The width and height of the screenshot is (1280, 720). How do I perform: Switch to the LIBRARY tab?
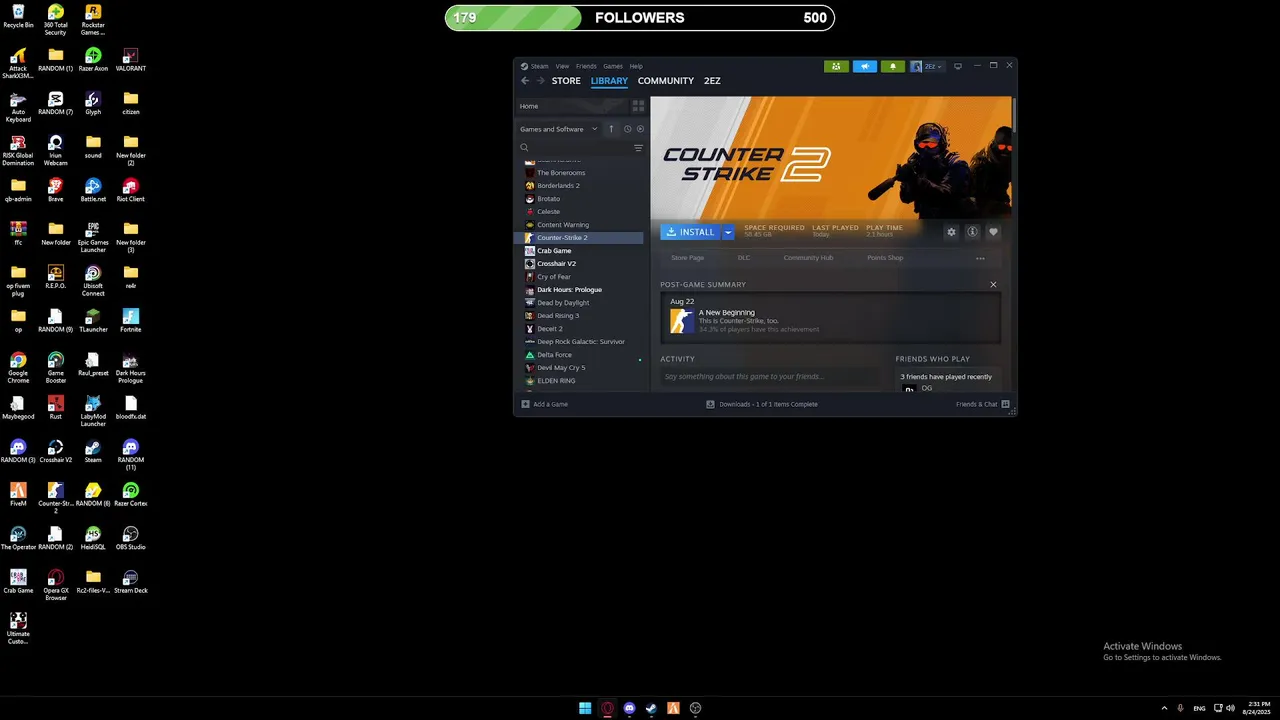(609, 81)
